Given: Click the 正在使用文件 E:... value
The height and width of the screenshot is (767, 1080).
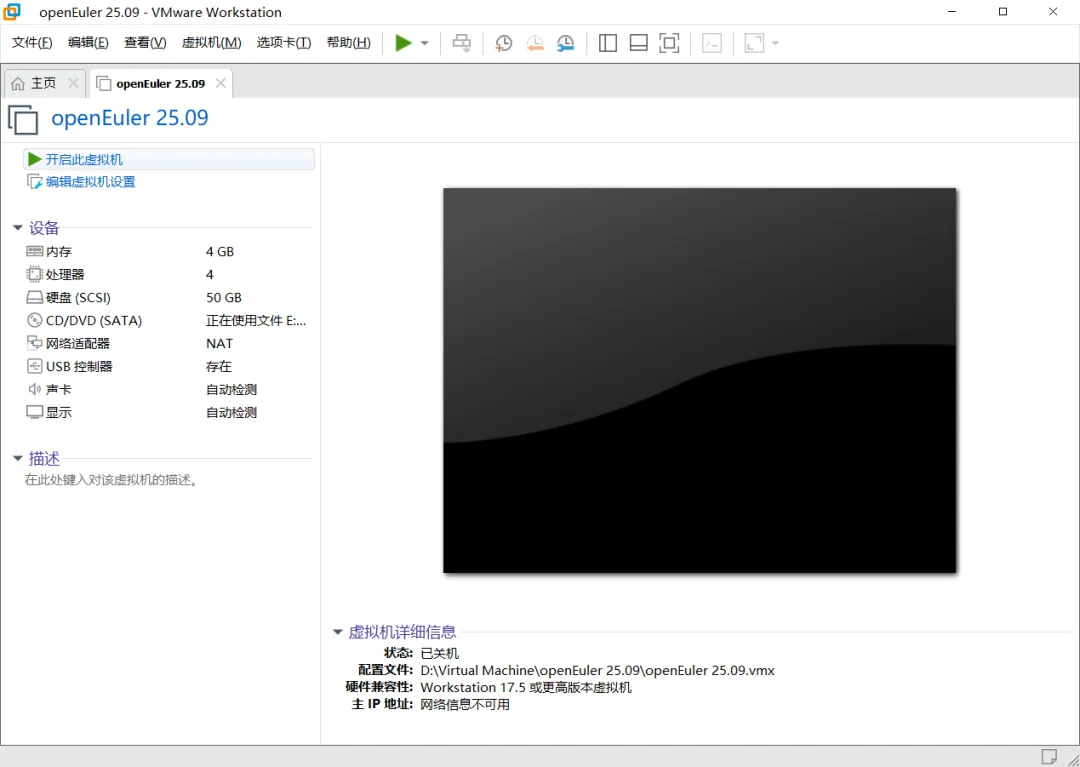Looking at the screenshot, I should pos(256,321).
